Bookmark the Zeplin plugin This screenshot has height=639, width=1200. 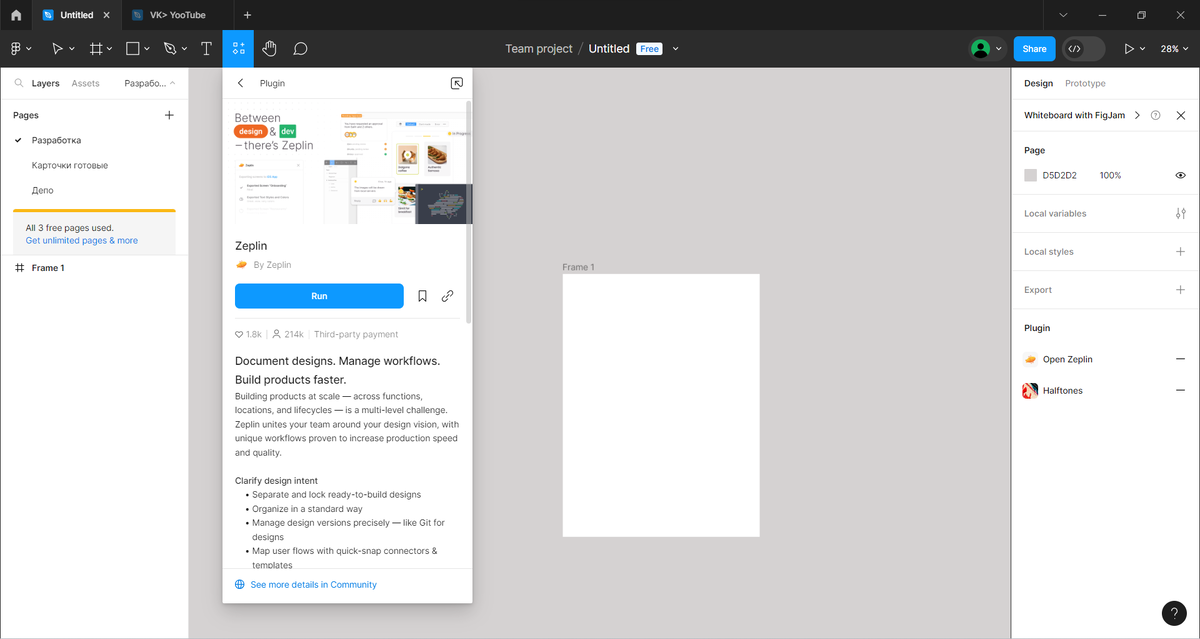422,296
